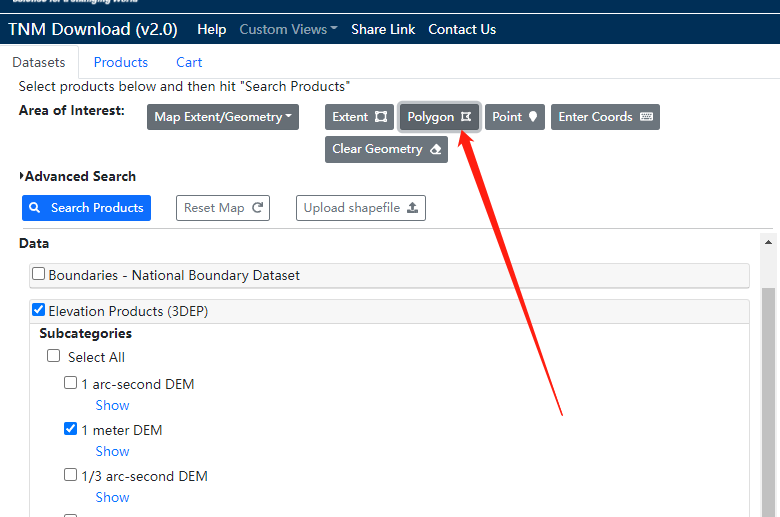The height and width of the screenshot is (517, 780).
Task: Click Clear Geometry eraser button
Action: 387,149
